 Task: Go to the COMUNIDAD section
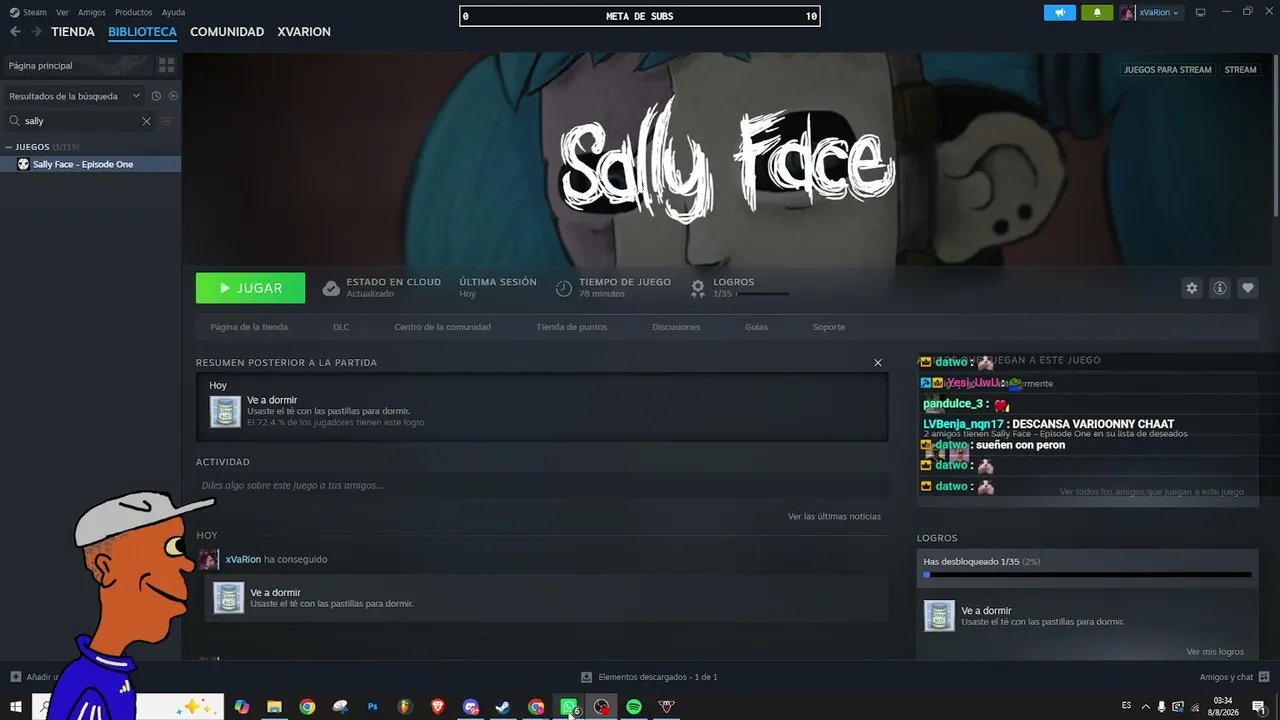pyautogui.click(x=227, y=32)
